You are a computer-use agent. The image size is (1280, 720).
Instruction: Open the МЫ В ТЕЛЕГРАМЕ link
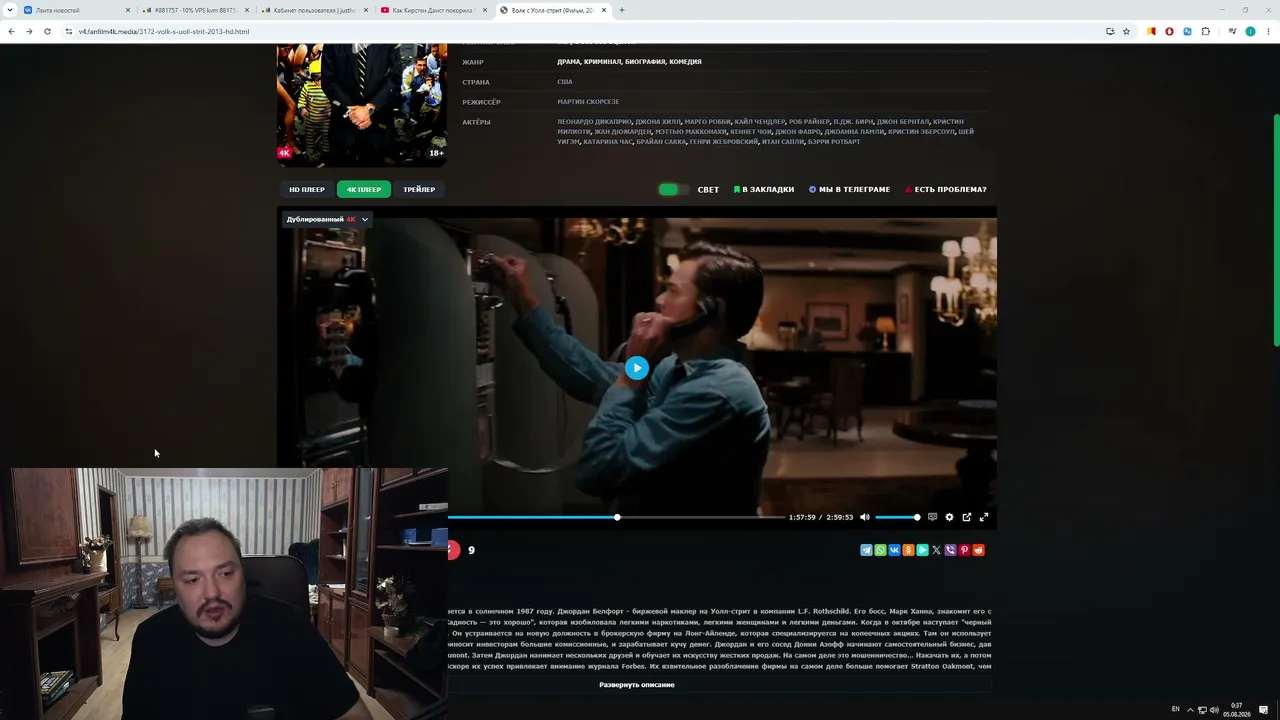849,189
